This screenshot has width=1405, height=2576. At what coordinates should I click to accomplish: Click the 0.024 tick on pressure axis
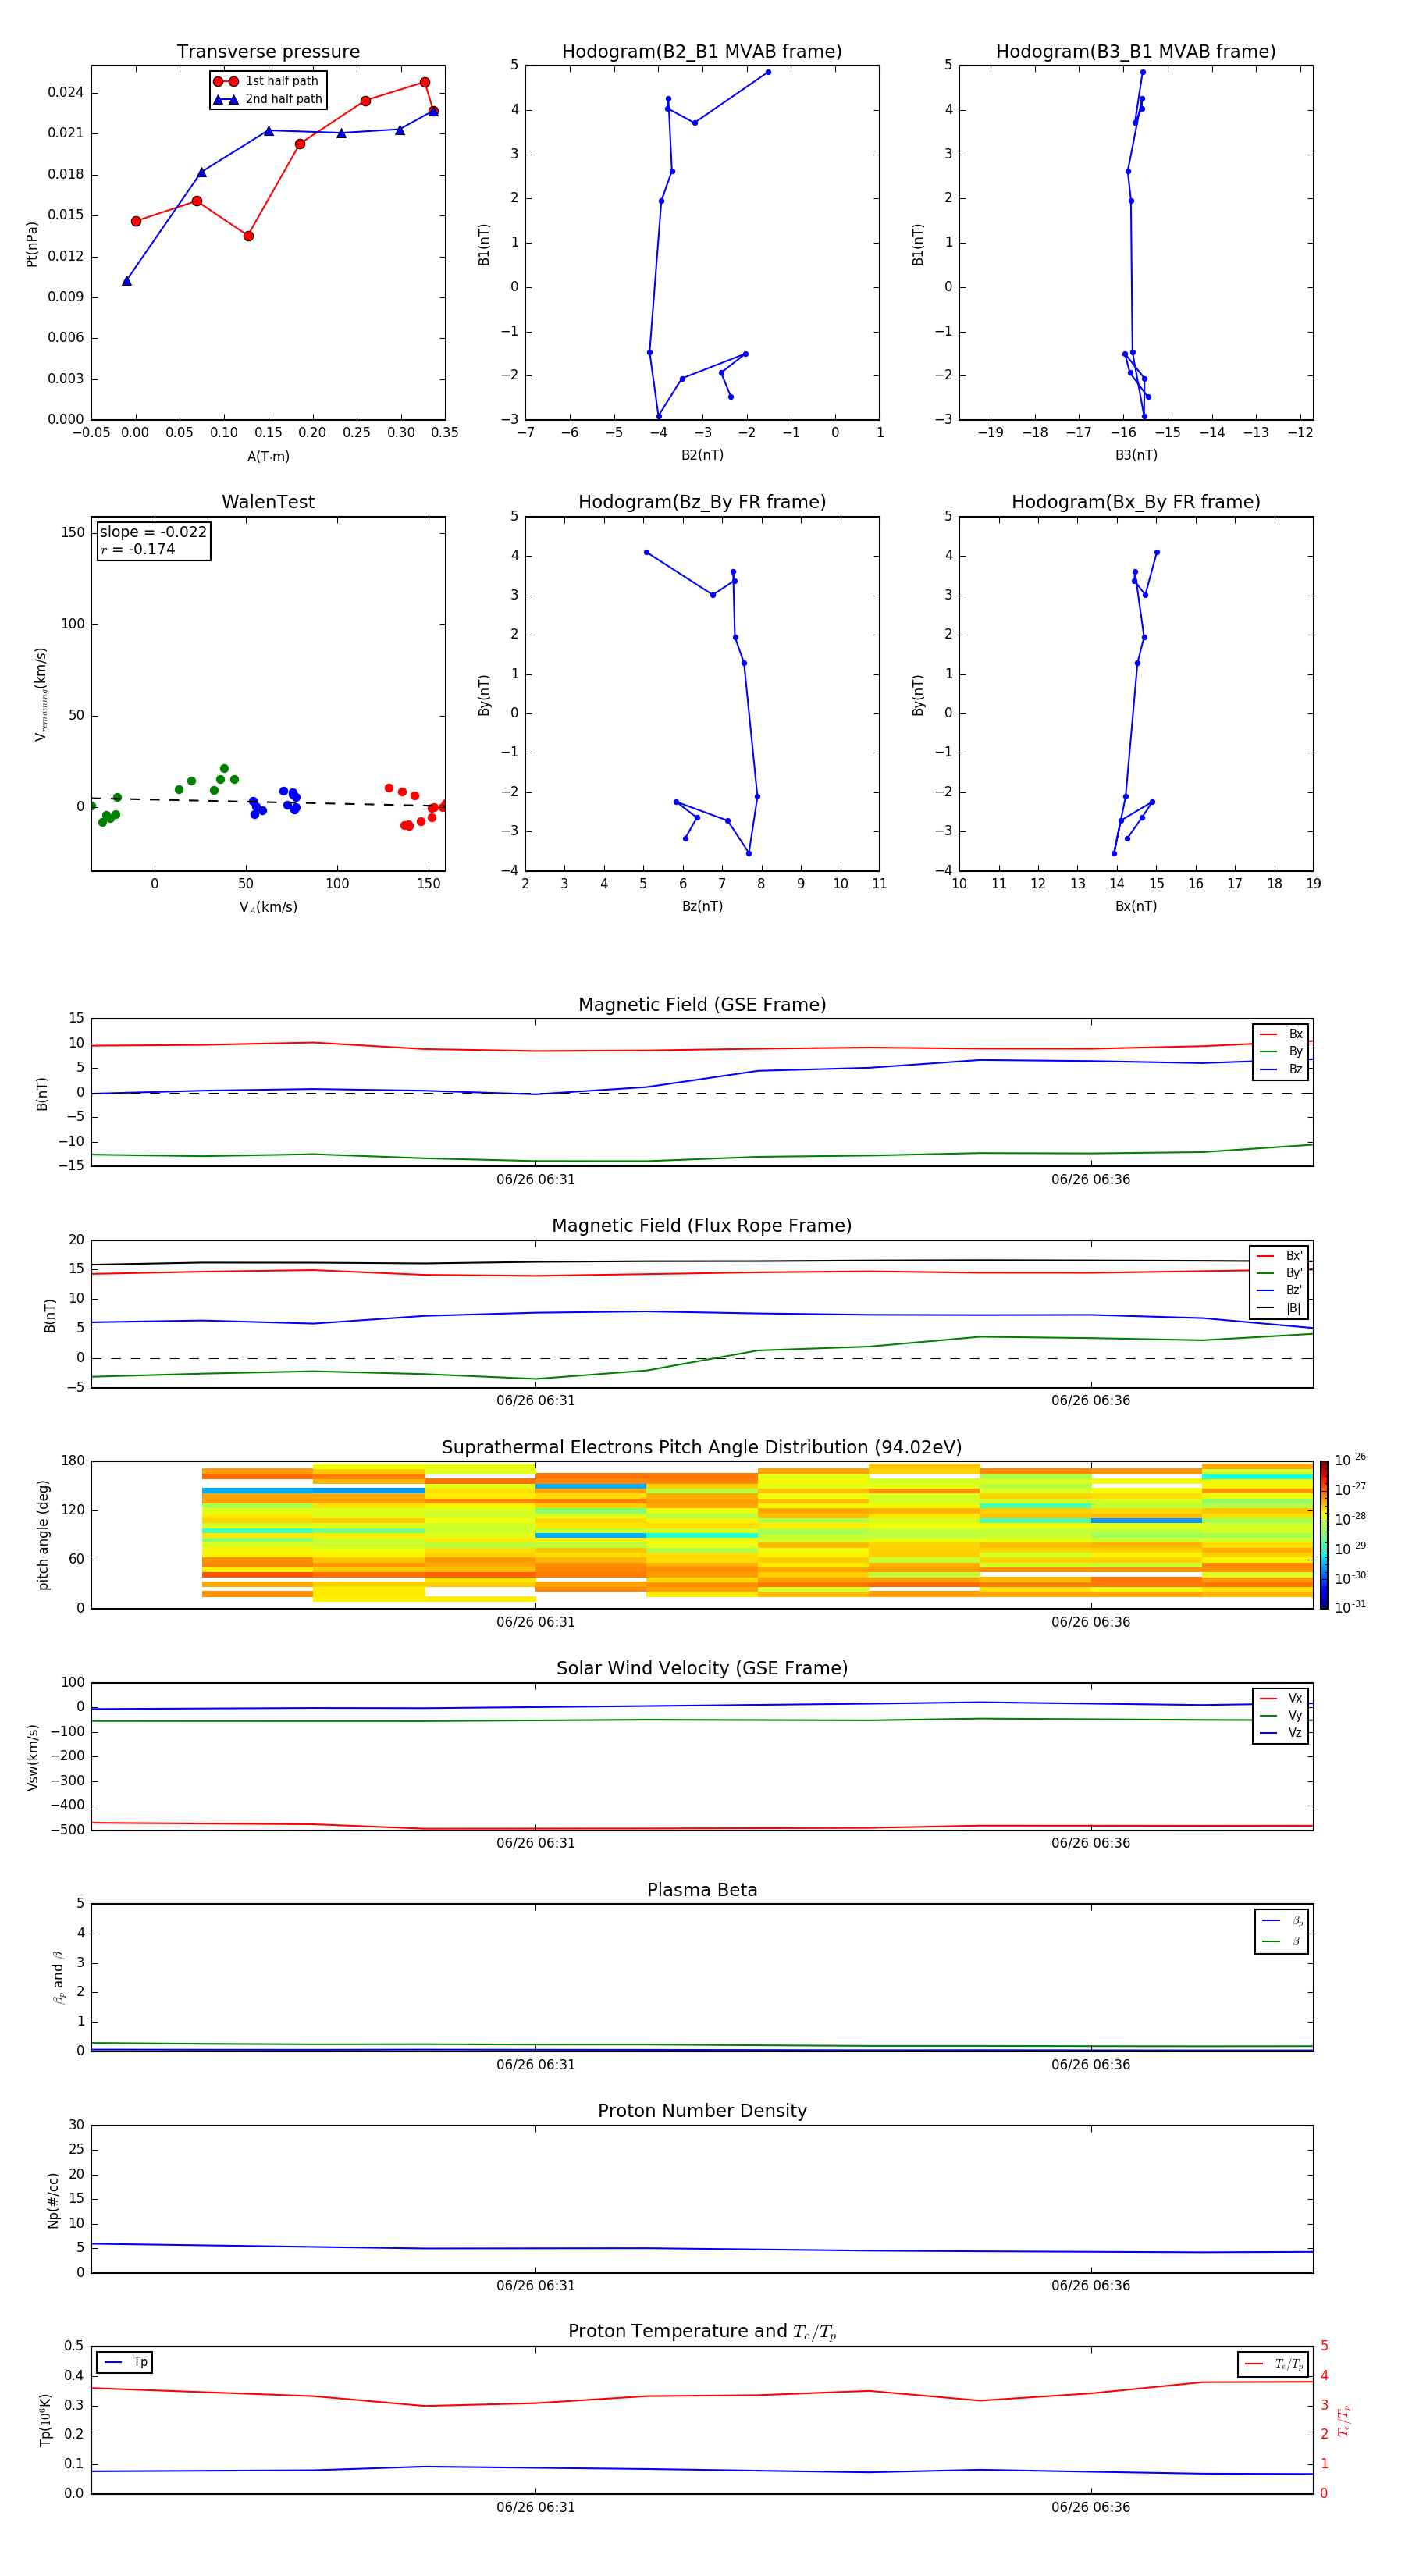click(66, 92)
